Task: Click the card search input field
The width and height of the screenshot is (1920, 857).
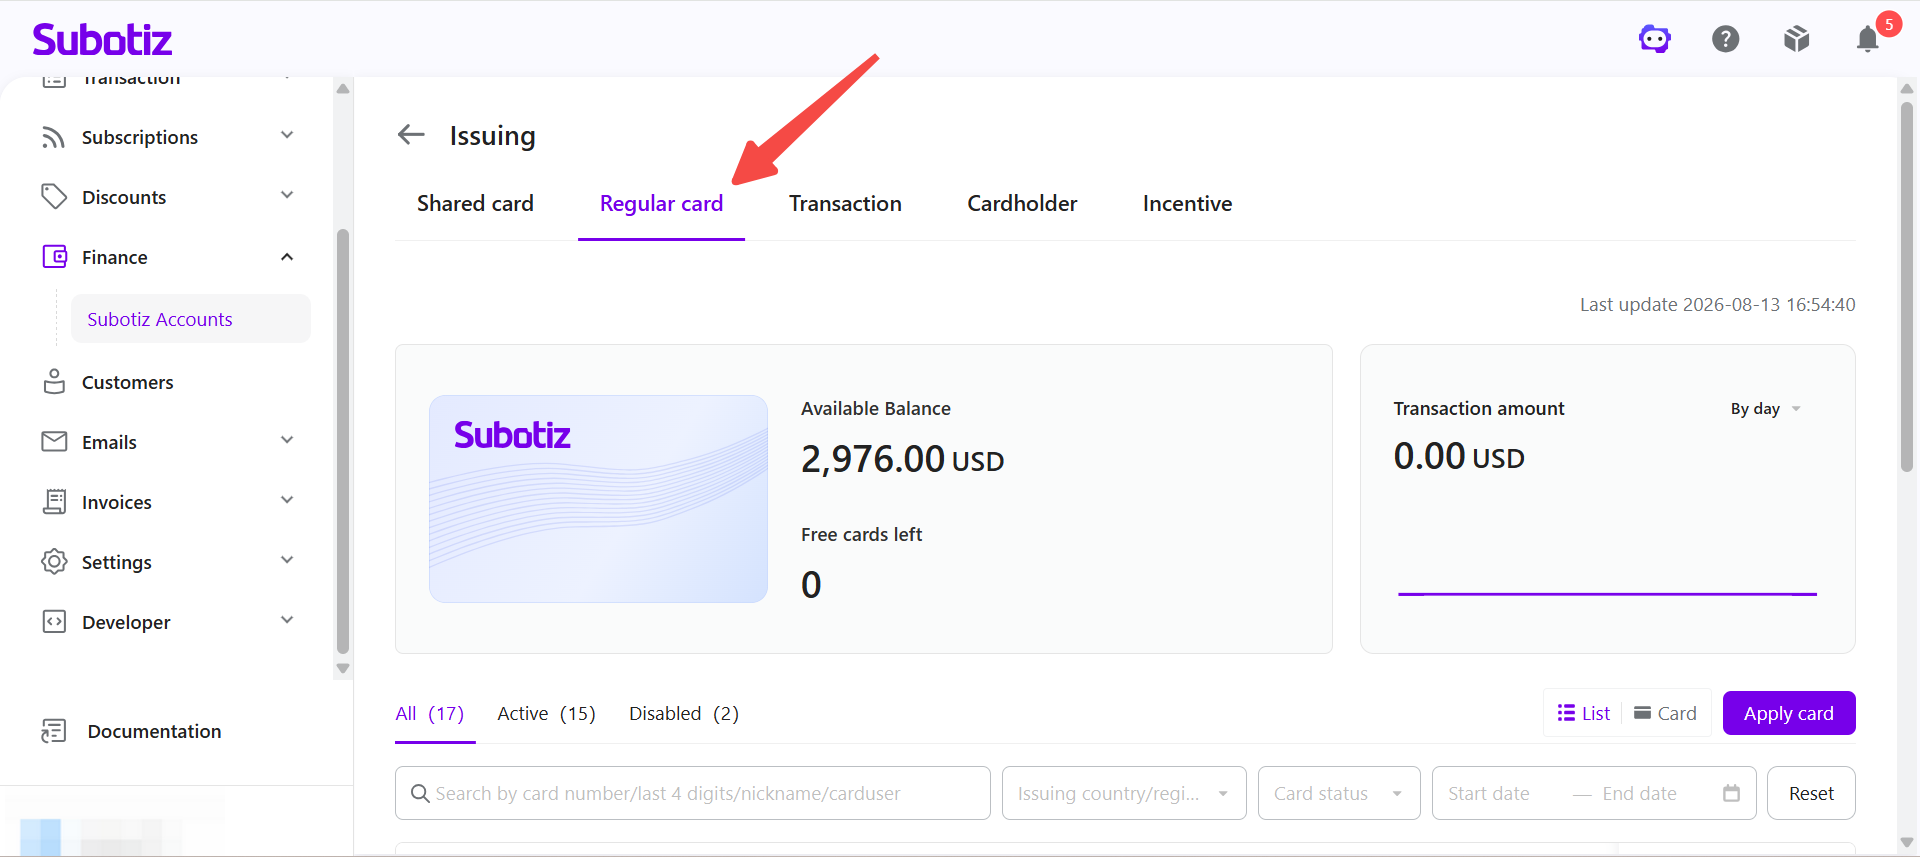Action: [x=692, y=793]
